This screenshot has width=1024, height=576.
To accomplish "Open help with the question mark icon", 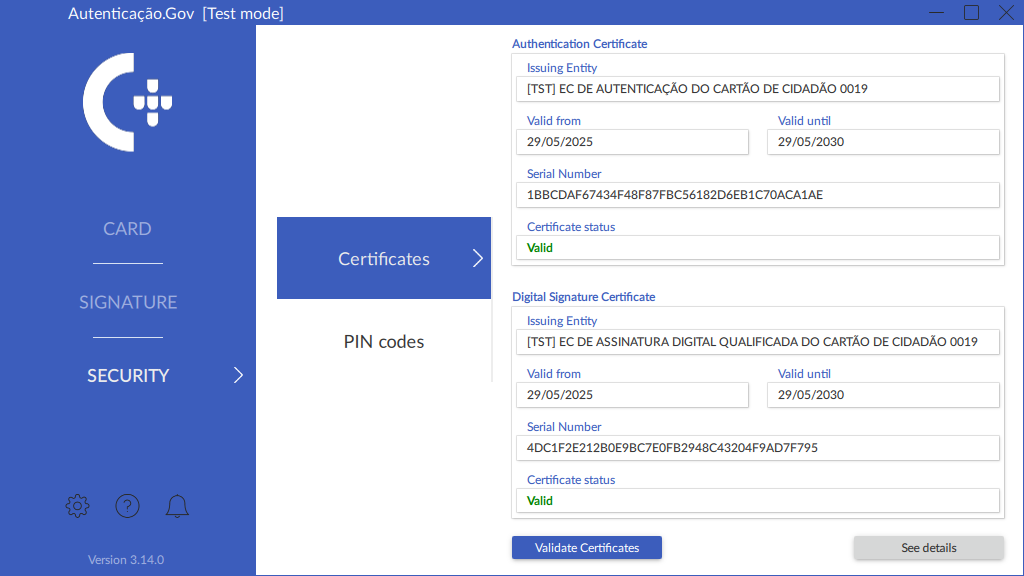I will [x=127, y=506].
